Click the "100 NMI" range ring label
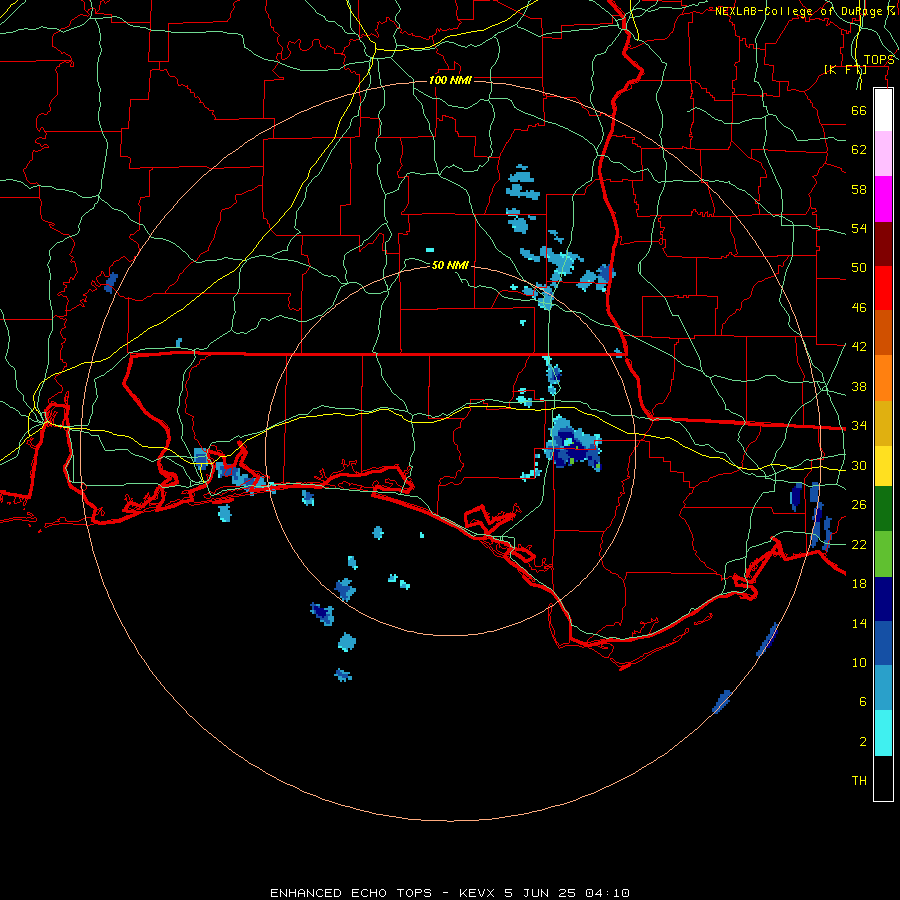Image resolution: width=900 pixels, height=900 pixels. pyautogui.click(x=450, y=80)
